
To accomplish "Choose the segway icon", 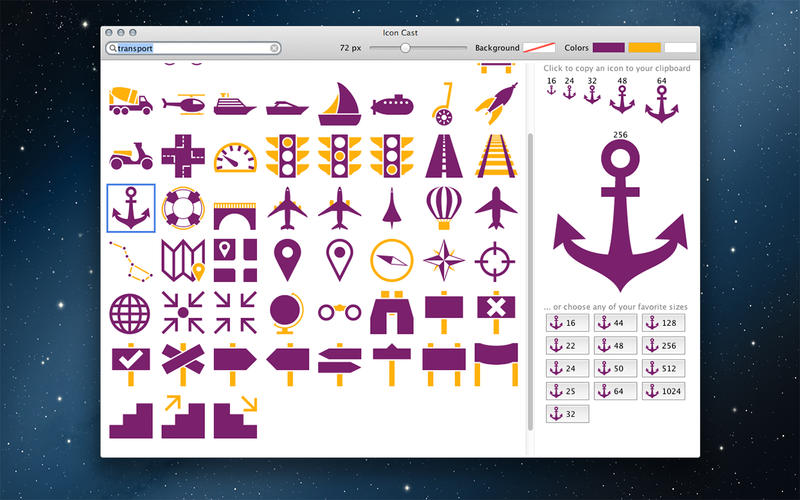I will [x=443, y=104].
